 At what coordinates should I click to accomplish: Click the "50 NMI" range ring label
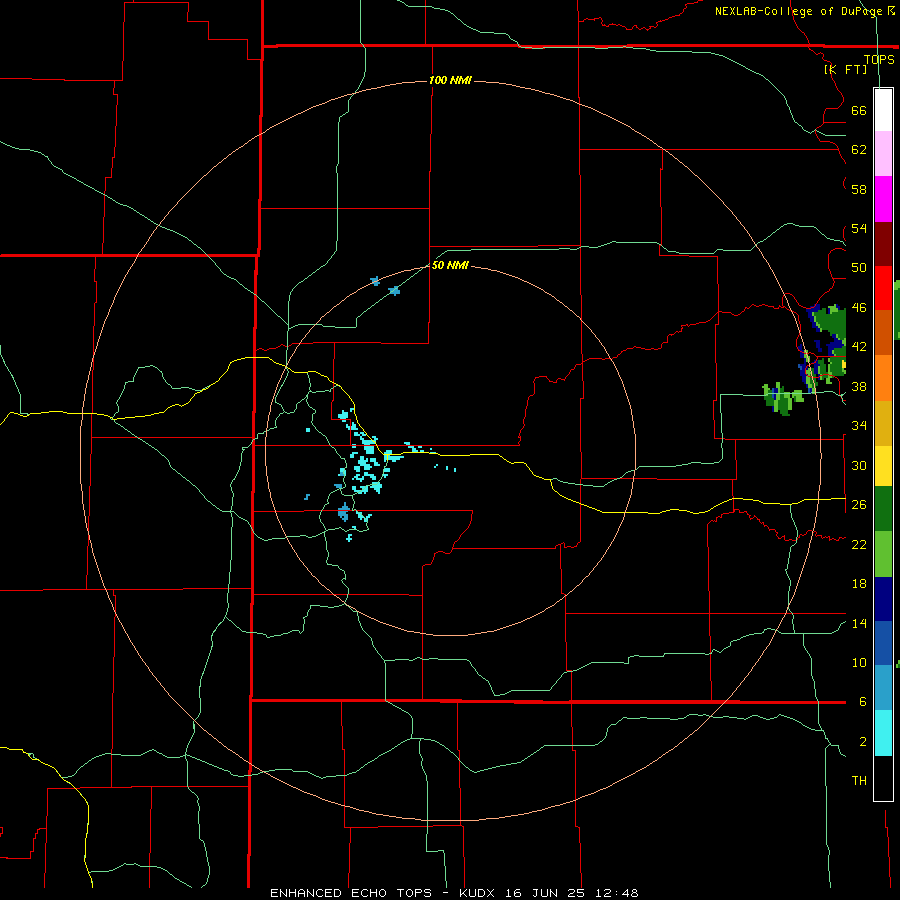pos(450,265)
